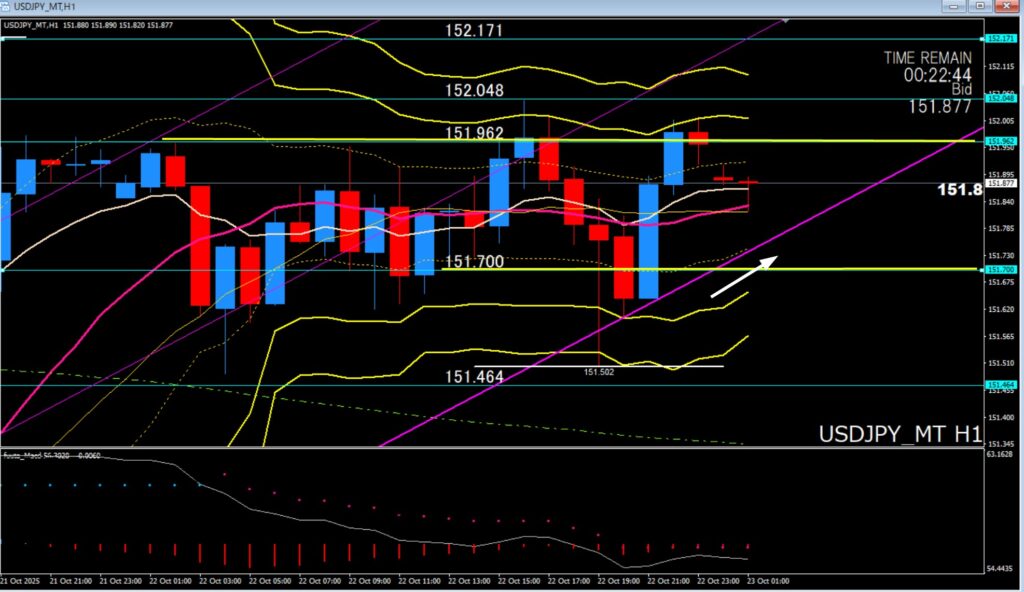This screenshot has height=592, width=1024.
Task: Select the 151.962 text label on chart
Action: pyautogui.click(x=473, y=133)
